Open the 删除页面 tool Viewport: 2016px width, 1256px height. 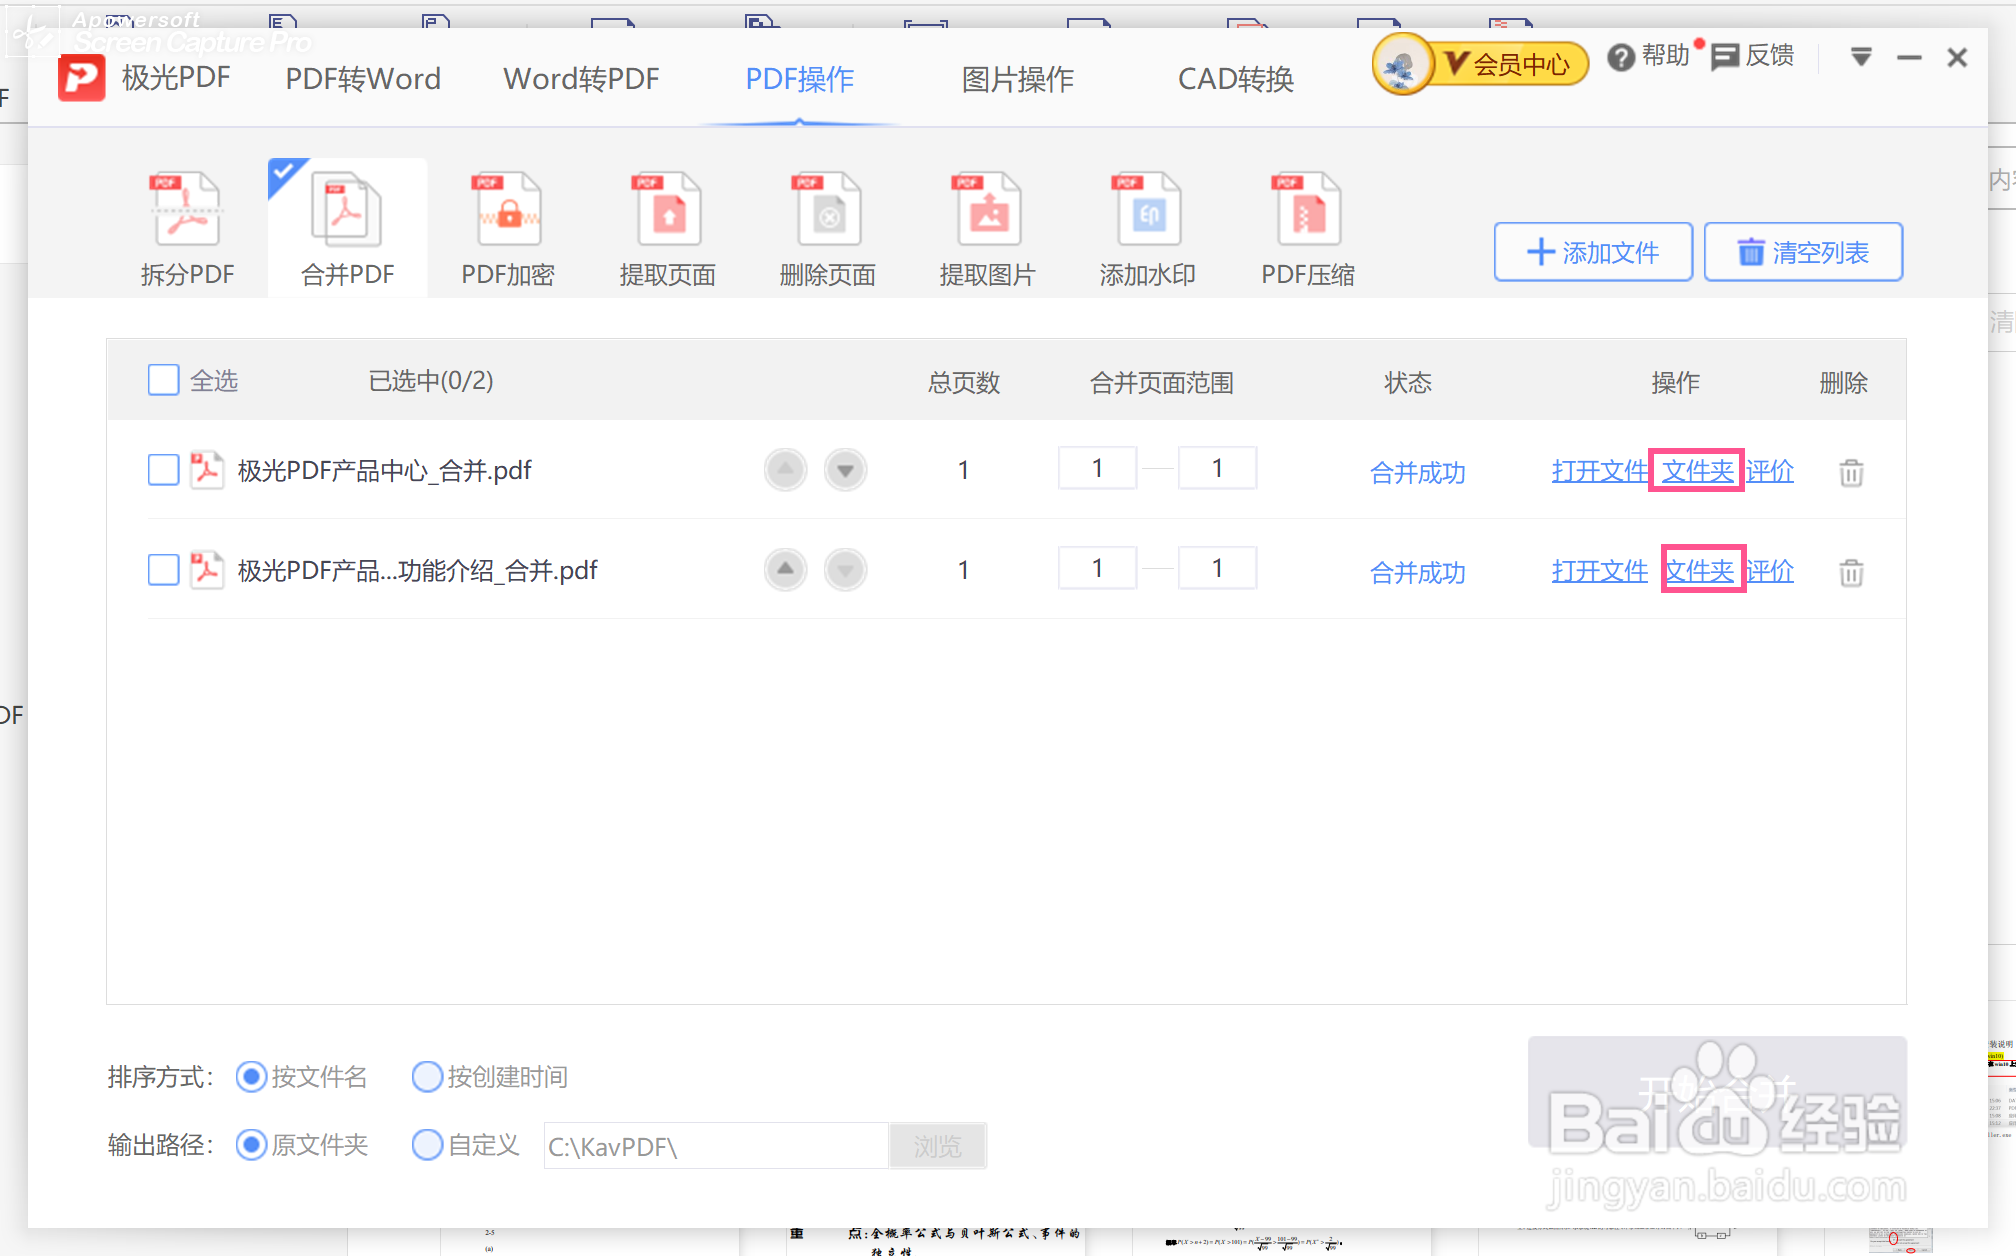click(x=828, y=229)
